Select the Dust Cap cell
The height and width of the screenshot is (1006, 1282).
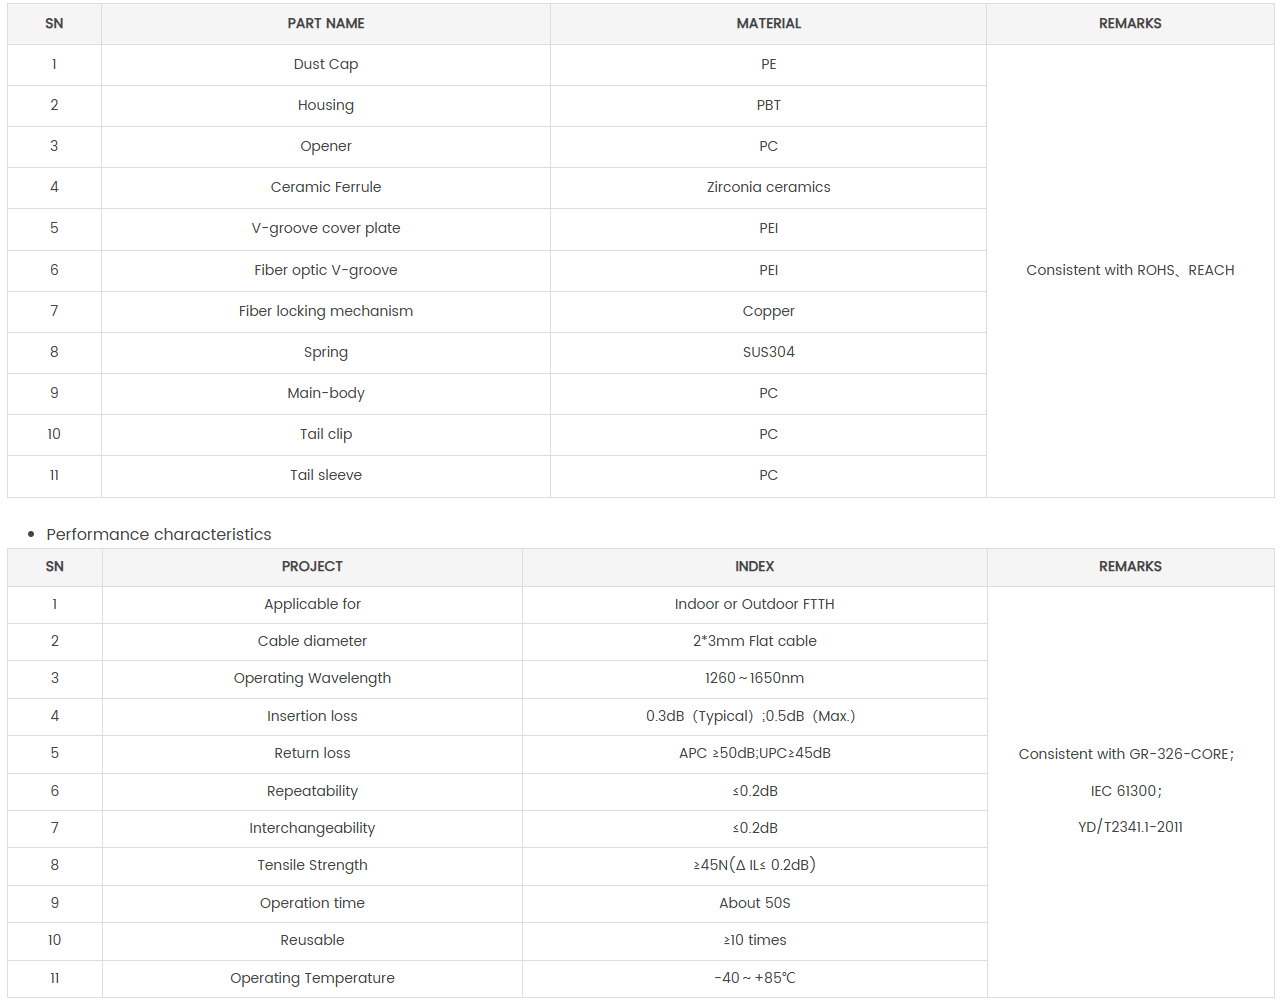click(326, 64)
